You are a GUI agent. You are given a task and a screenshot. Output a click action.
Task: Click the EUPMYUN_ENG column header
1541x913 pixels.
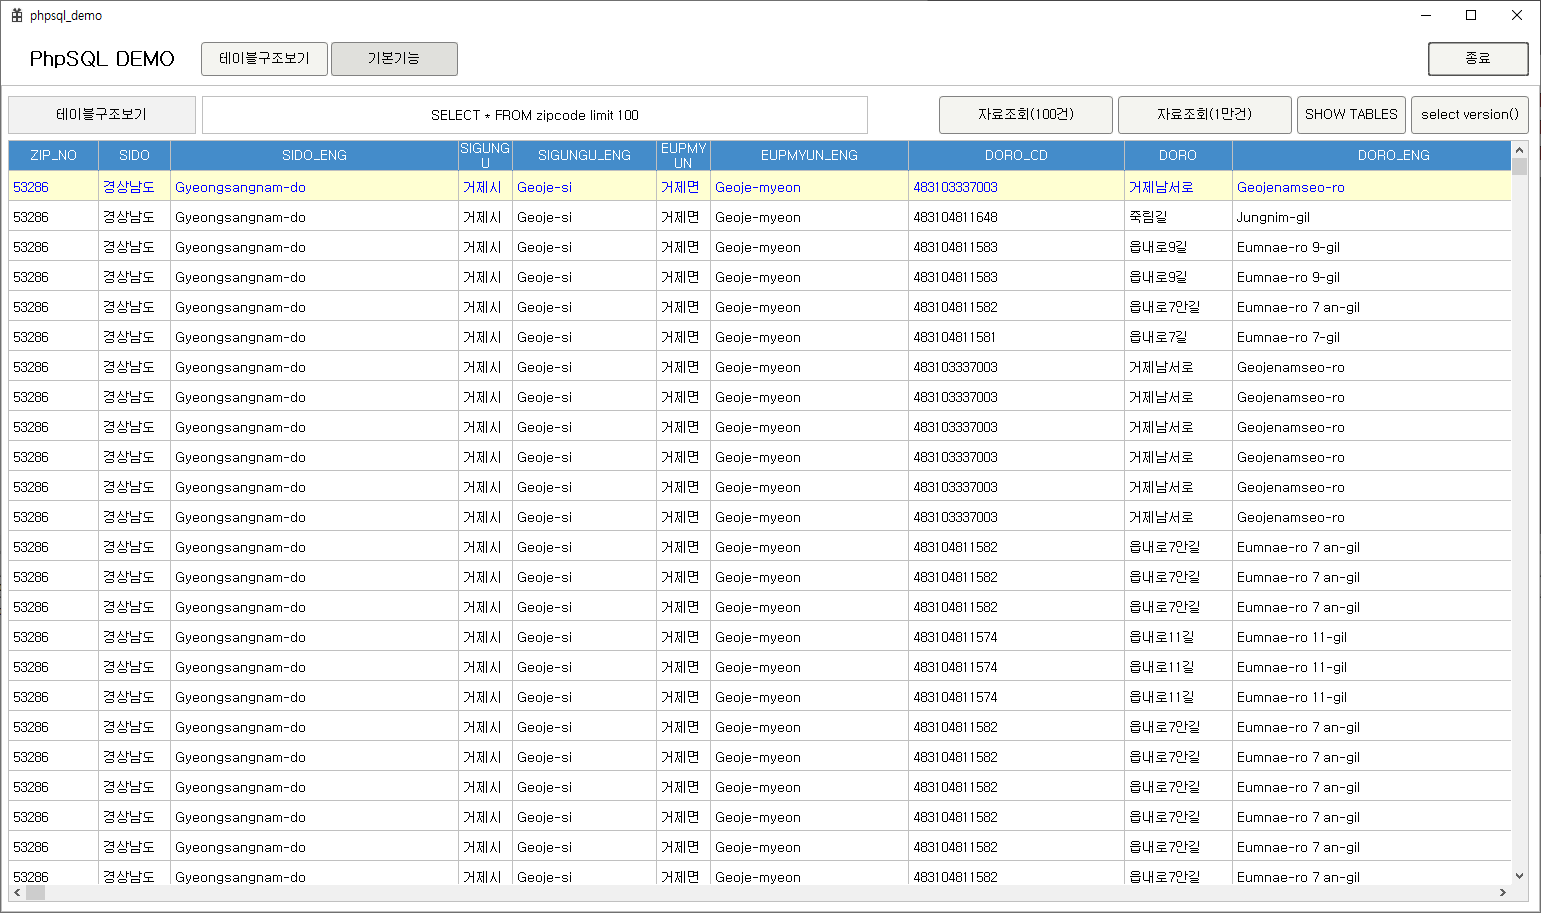809,156
